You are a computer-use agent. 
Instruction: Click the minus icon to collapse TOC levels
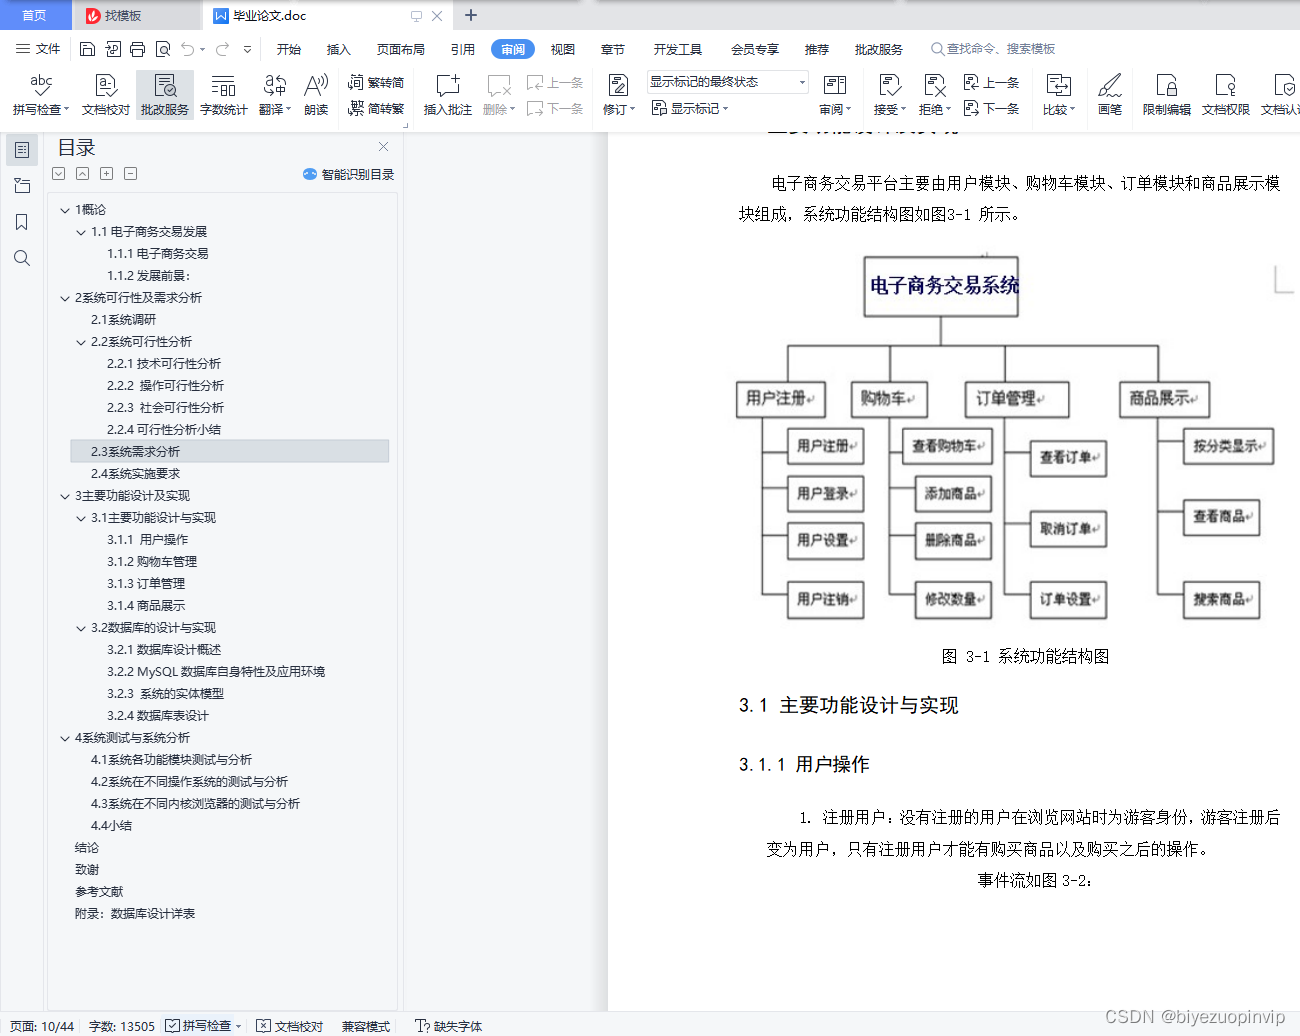pyautogui.click(x=130, y=174)
